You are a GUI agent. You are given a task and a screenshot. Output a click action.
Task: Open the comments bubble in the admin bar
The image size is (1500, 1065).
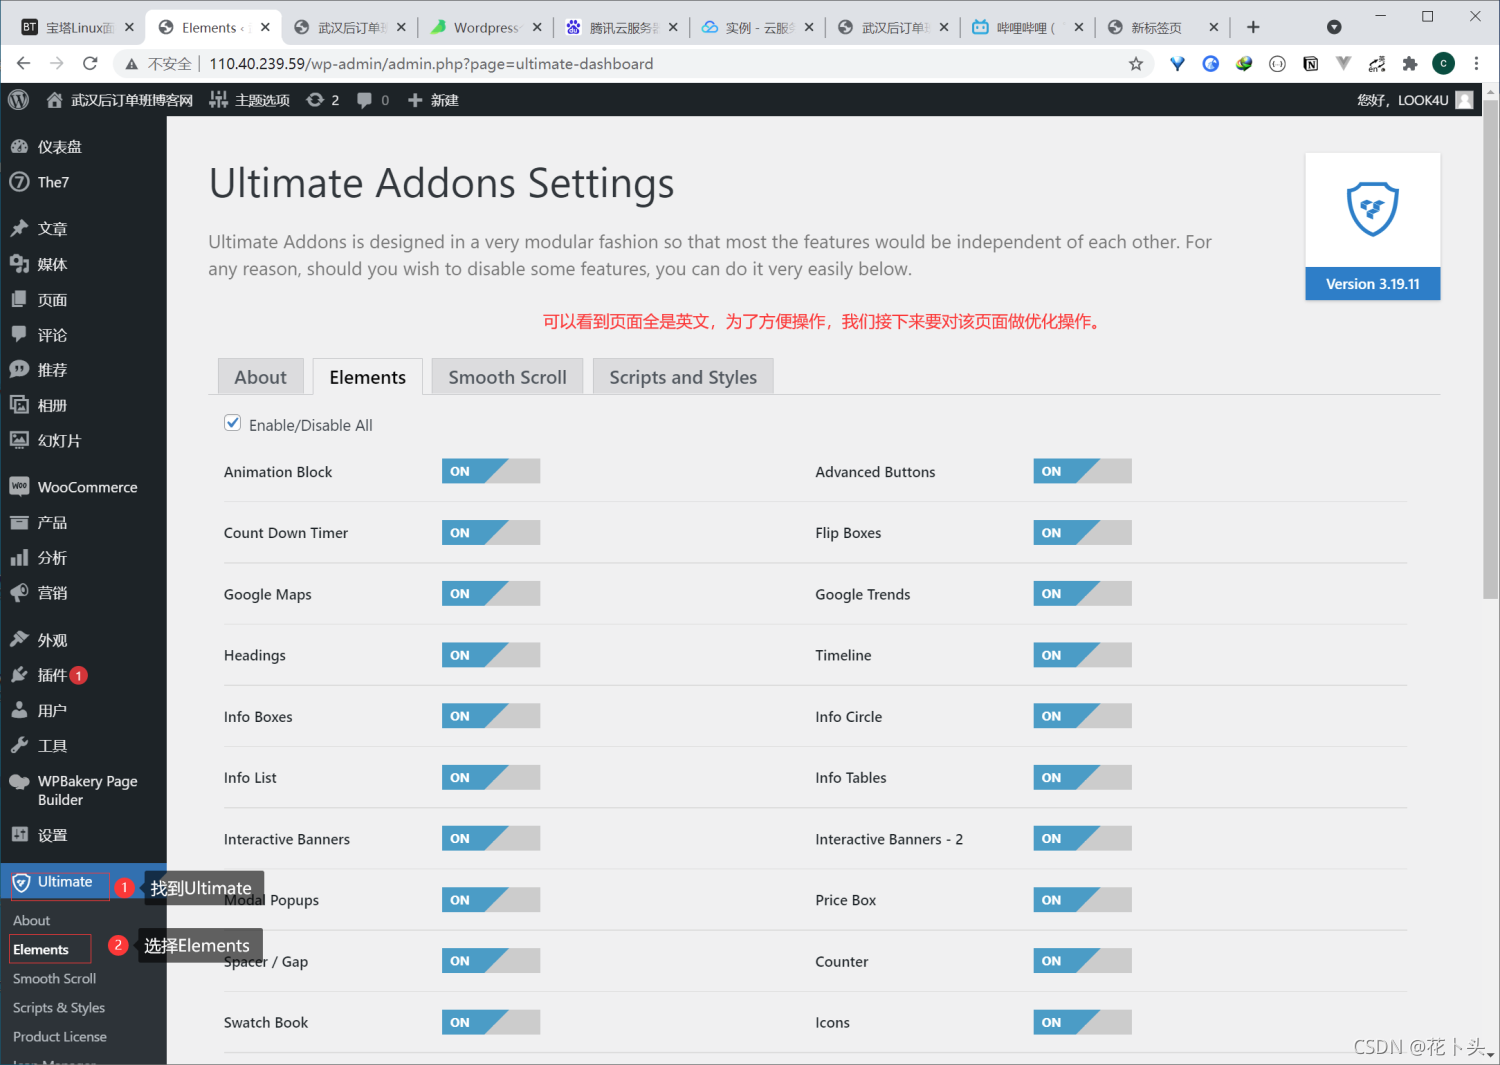click(373, 100)
